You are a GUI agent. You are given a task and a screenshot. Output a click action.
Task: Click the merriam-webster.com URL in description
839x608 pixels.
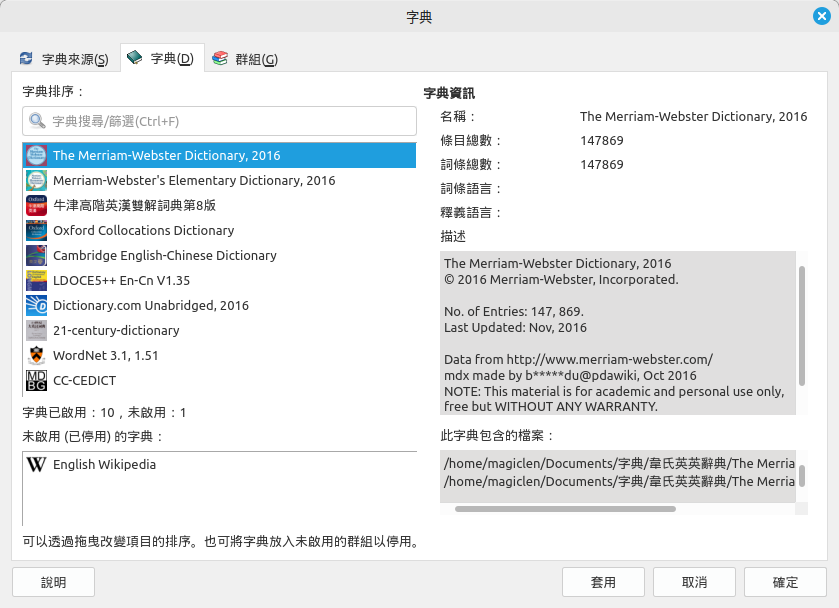point(609,359)
